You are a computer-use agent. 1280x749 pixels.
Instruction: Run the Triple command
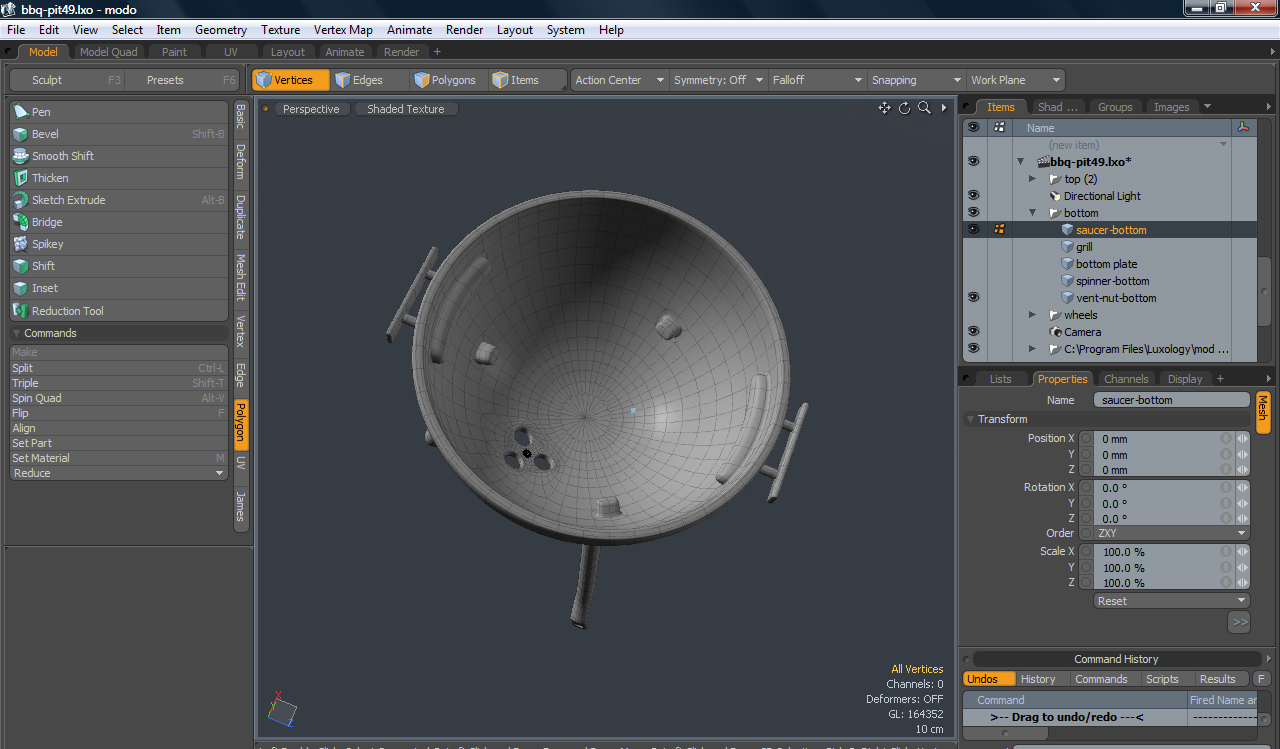point(119,383)
